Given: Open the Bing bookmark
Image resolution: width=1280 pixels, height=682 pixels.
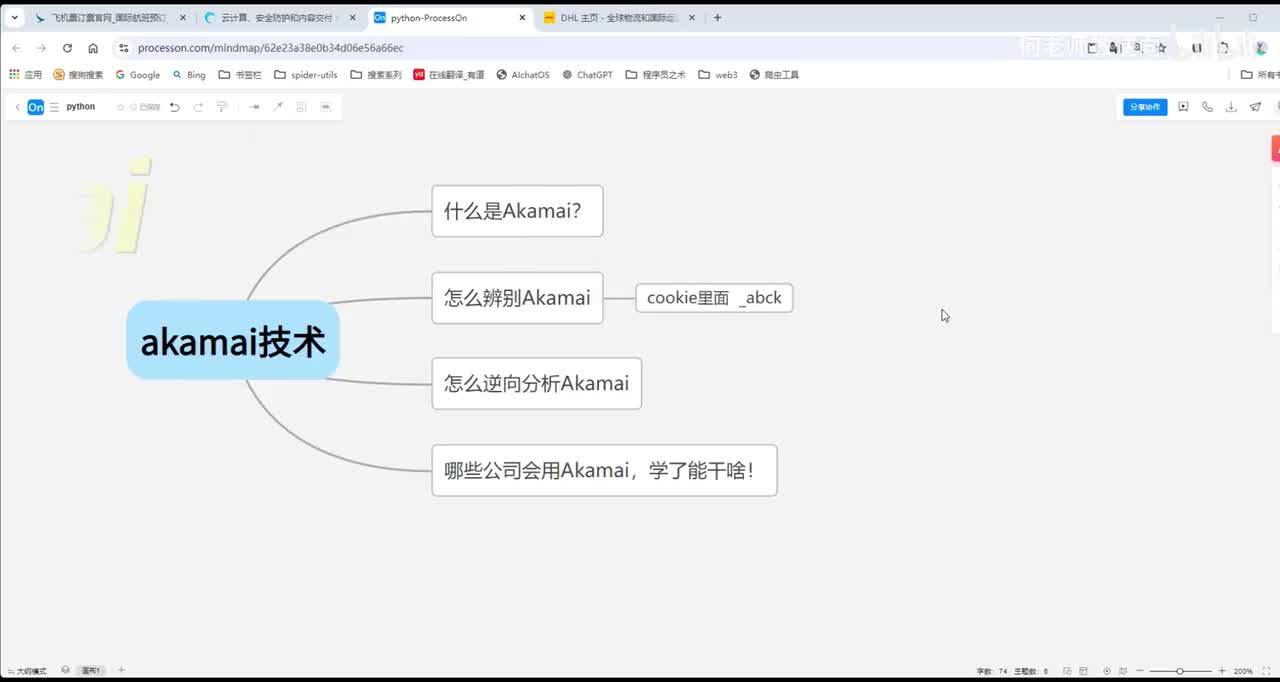Looking at the screenshot, I should [x=189, y=75].
